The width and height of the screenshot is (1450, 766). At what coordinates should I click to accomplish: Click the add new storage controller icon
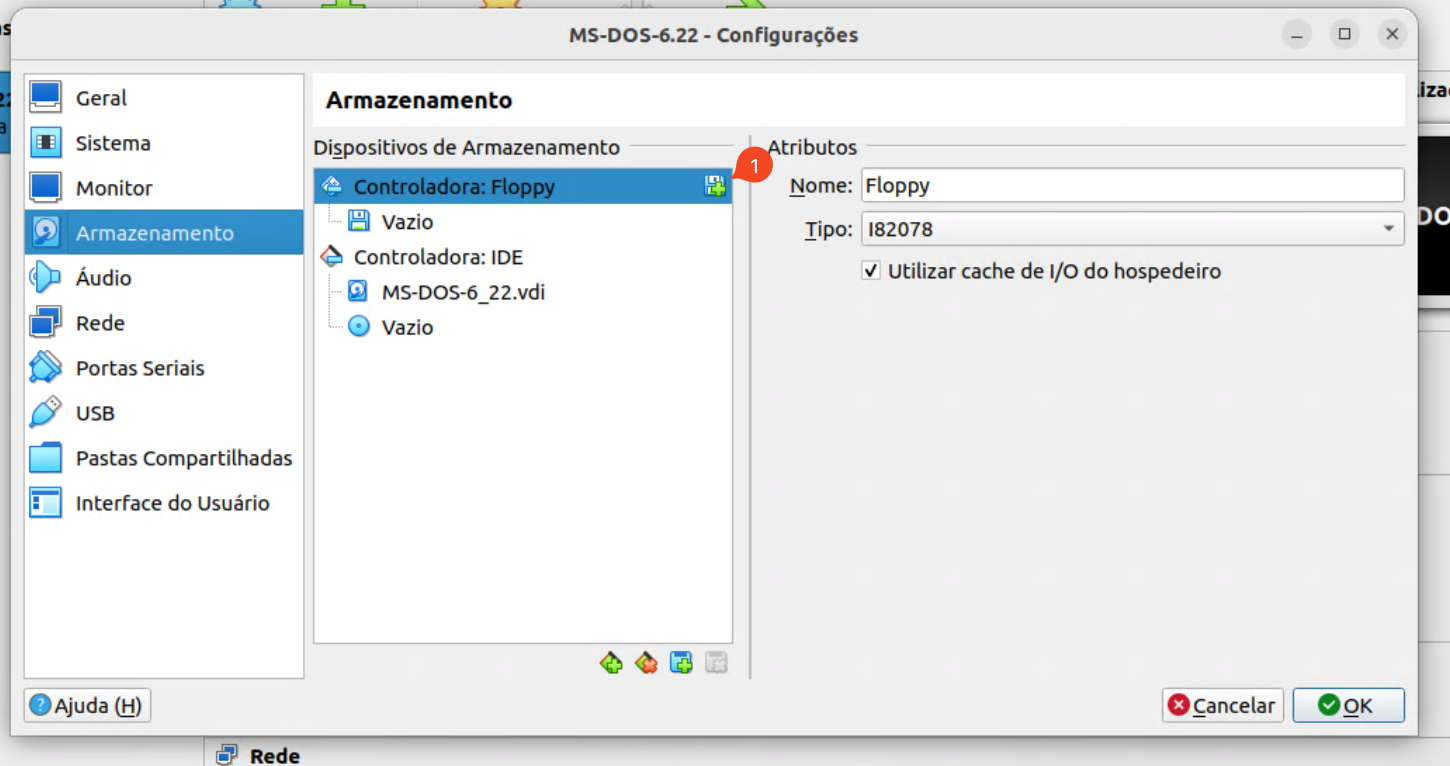tap(611, 662)
